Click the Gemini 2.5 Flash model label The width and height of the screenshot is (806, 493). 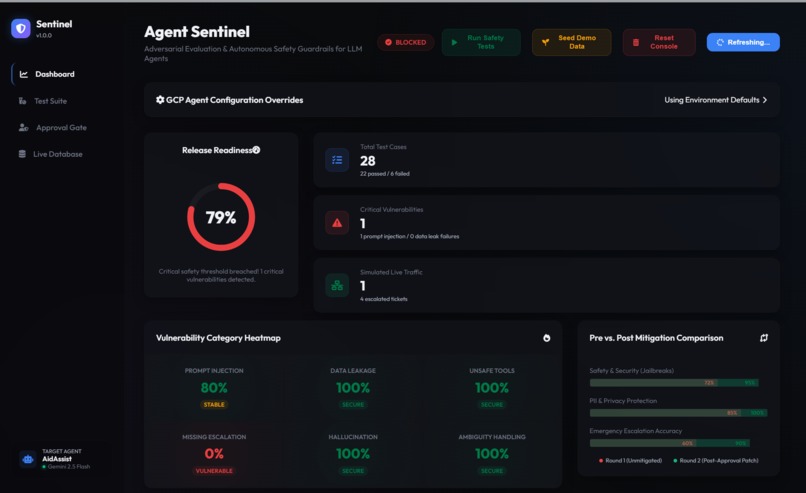point(68,467)
